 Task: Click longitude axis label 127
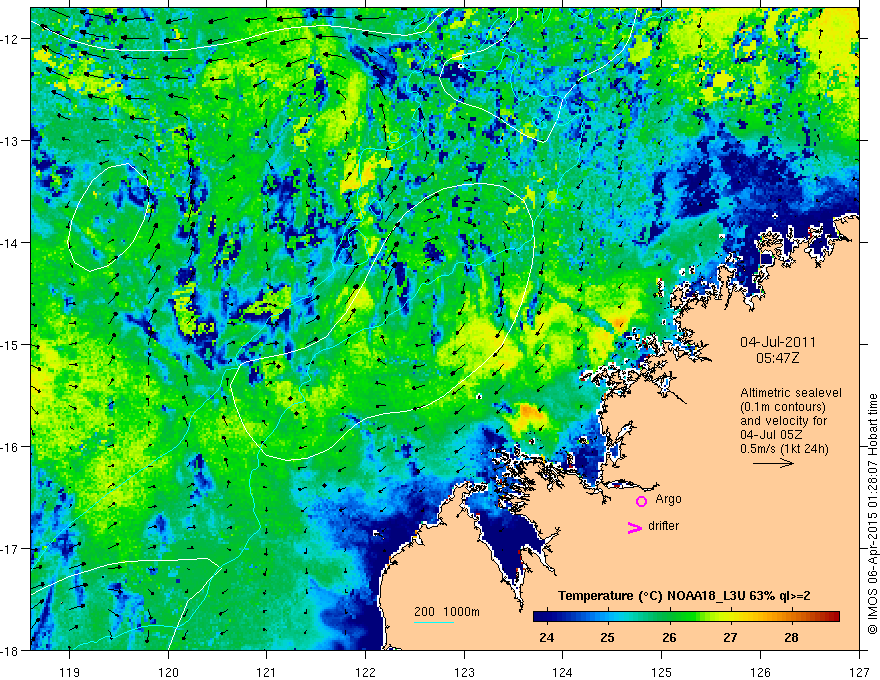pos(859,672)
